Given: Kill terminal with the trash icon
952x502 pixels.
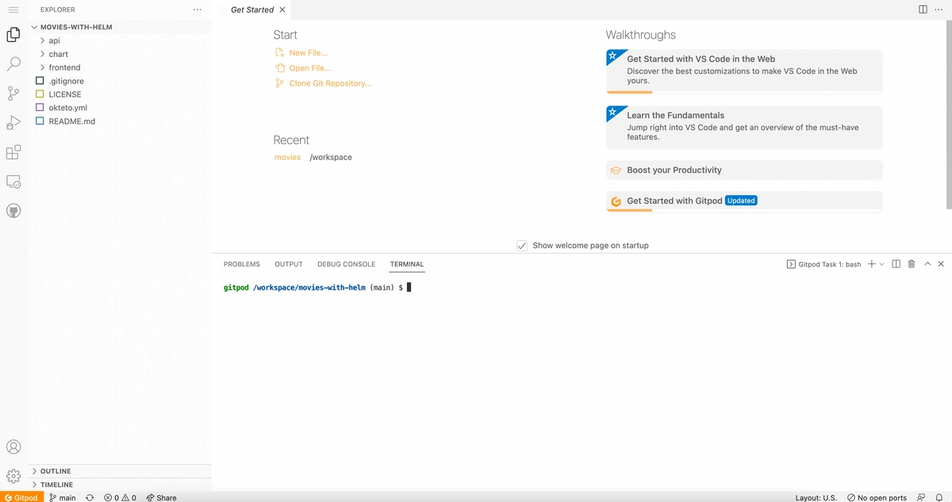Looking at the screenshot, I should [911, 264].
